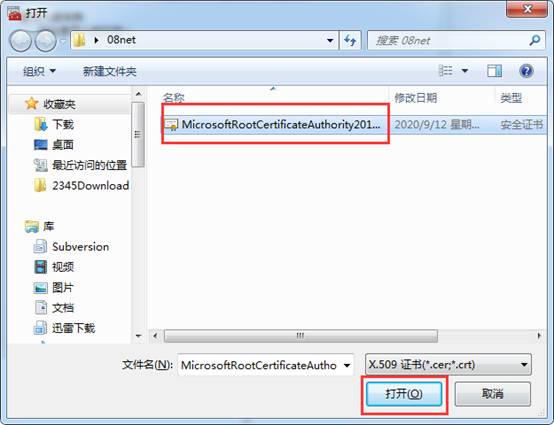Screen dimensions: 554x425
Task: Toggle the preview pane icon
Action: pos(494,71)
